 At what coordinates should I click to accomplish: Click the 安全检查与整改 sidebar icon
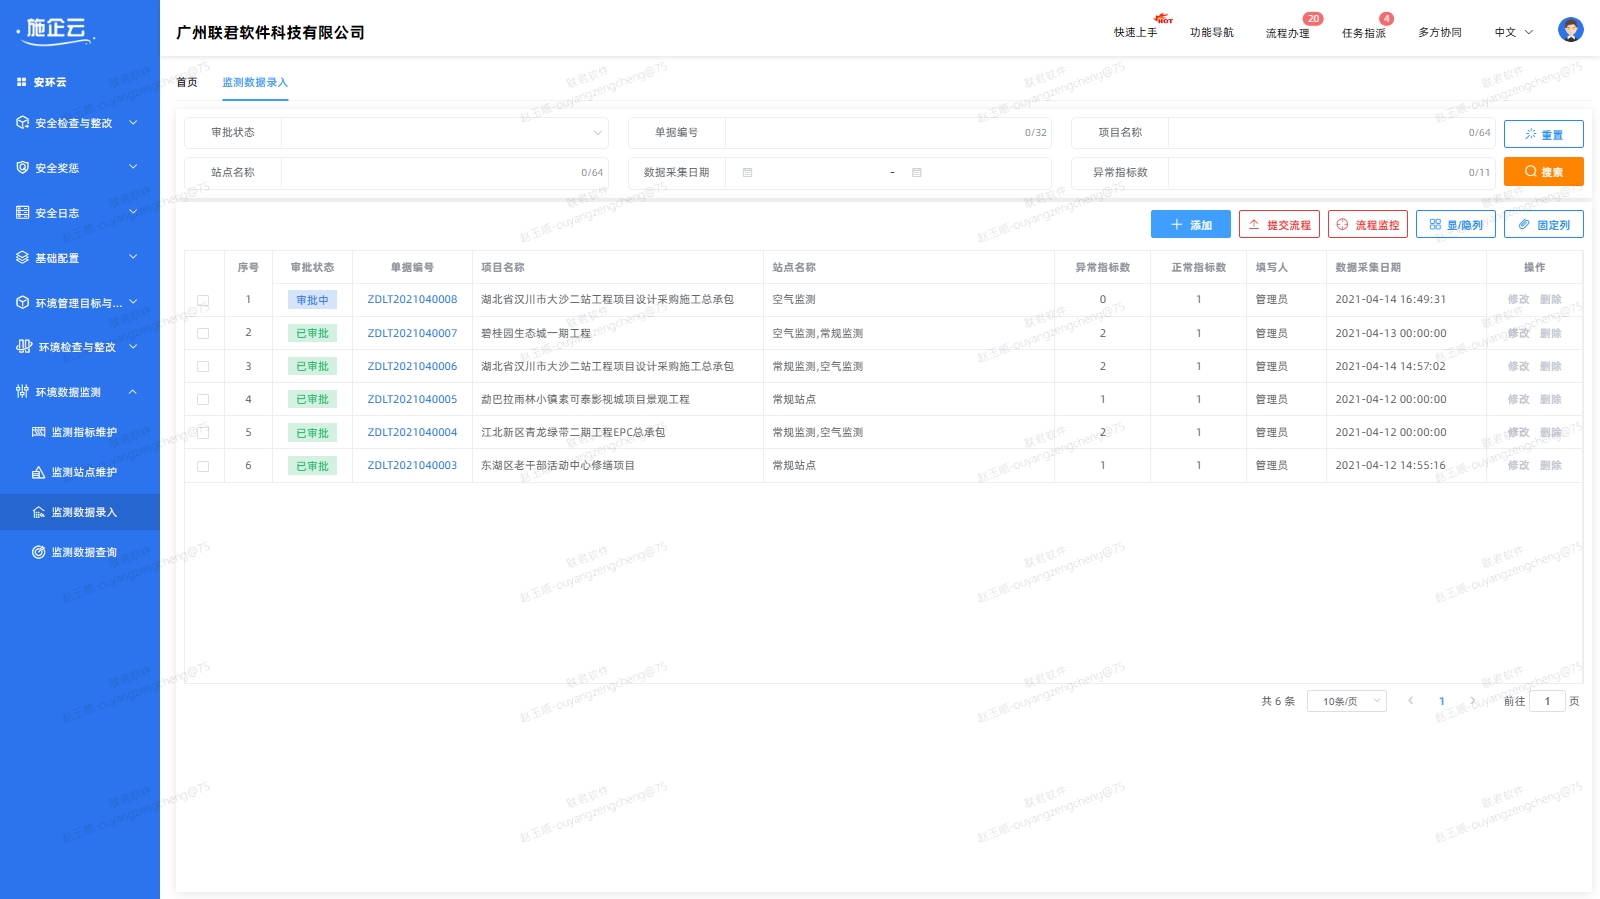click(x=23, y=122)
